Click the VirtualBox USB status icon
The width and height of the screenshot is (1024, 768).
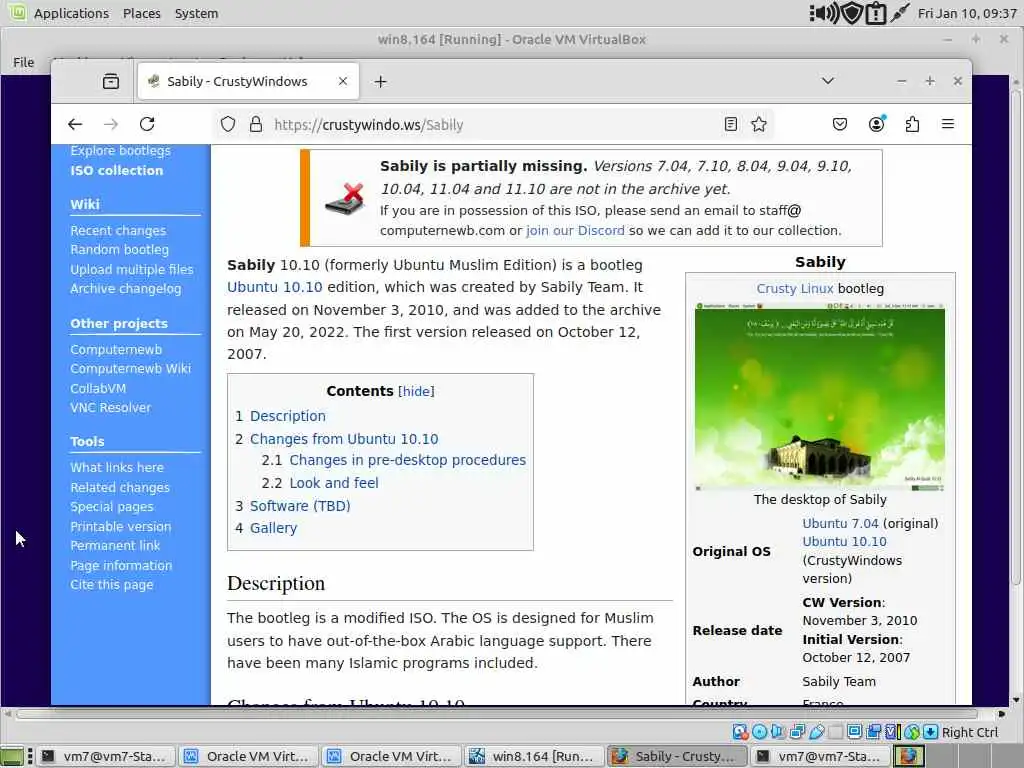click(x=817, y=732)
